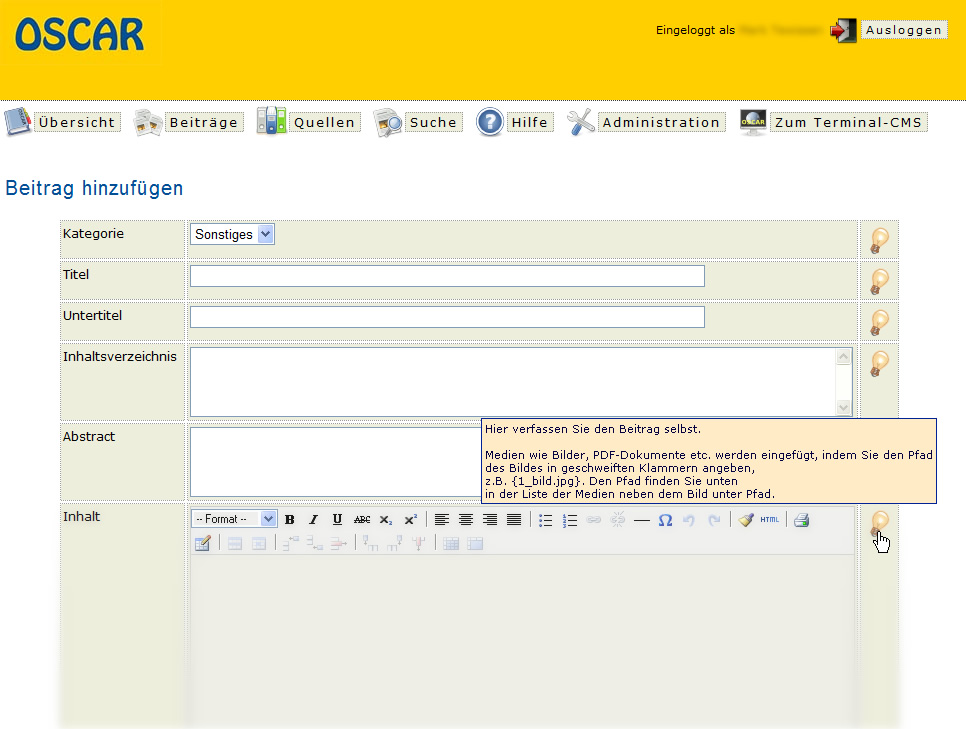
Task: Toggle bold formatting in the Inhalt editor
Action: click(289, 520)
